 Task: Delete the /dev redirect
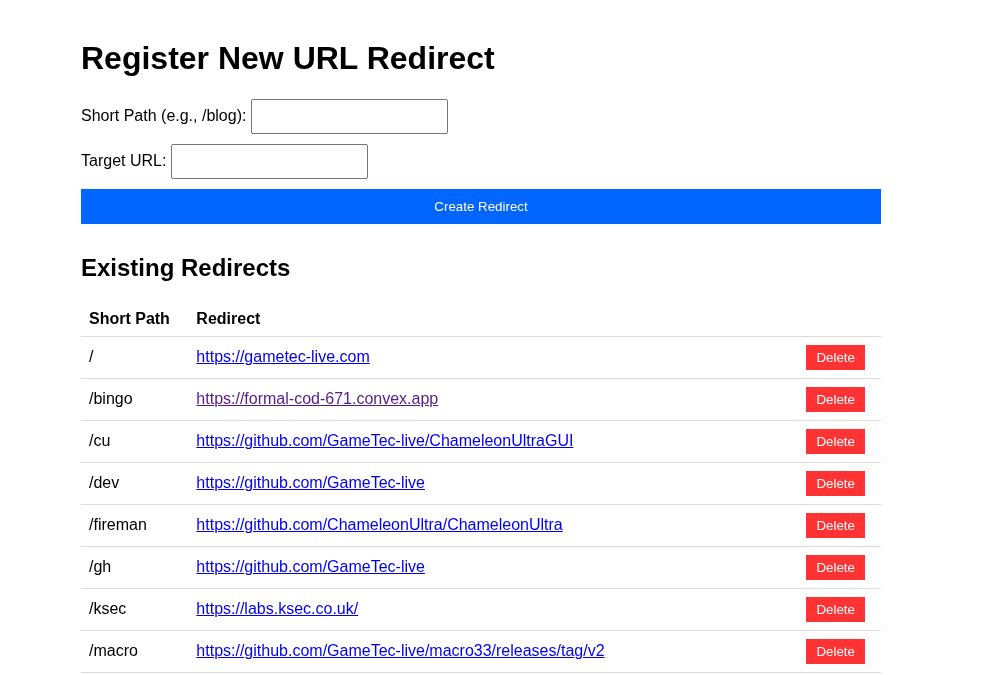pos(835,484)
